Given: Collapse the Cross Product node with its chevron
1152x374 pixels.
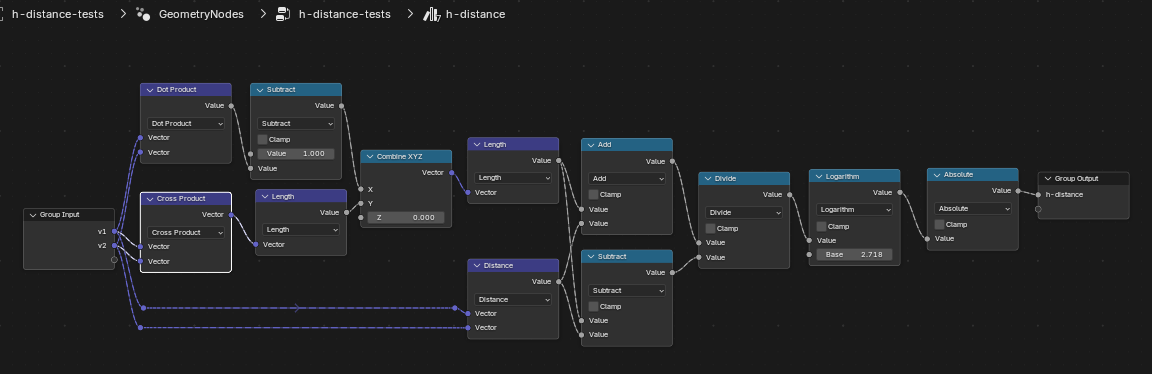Looking at the screenshot, I should coord(149,198).
